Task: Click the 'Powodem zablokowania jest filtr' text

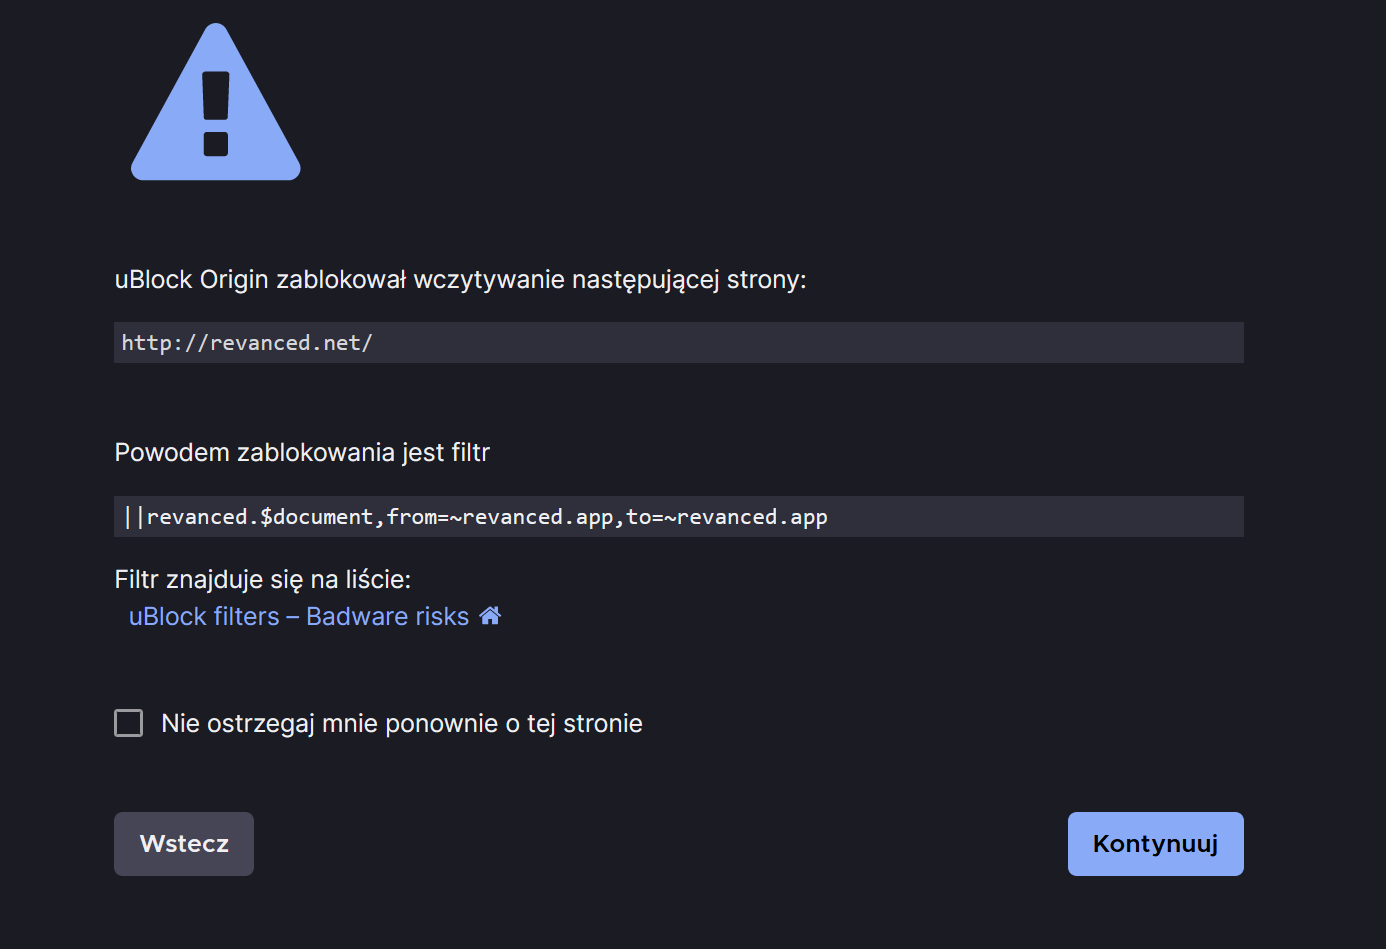Action: click(x=302, y=453)
